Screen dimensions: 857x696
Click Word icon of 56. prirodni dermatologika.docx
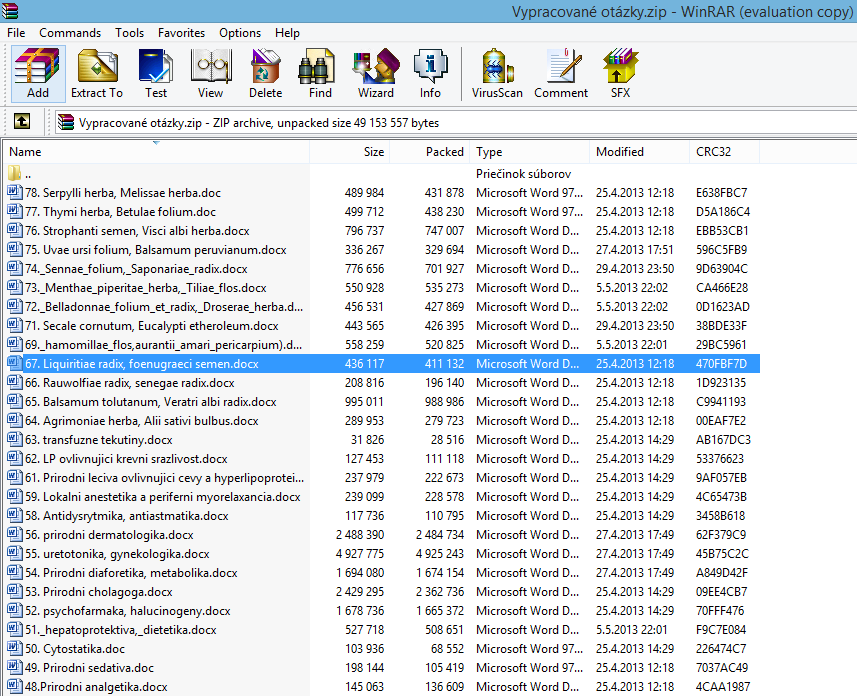[x=15, y=535]
